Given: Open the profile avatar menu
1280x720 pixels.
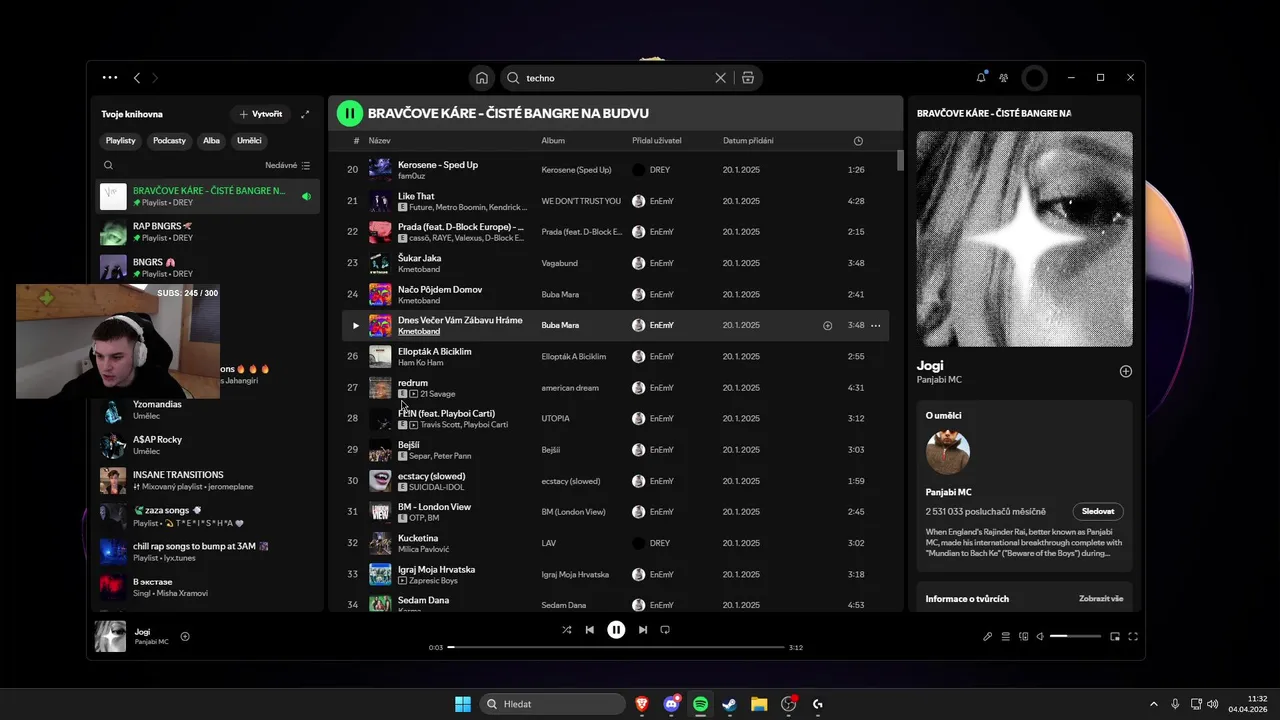Looking at the screenshot, I should 1035,77.
